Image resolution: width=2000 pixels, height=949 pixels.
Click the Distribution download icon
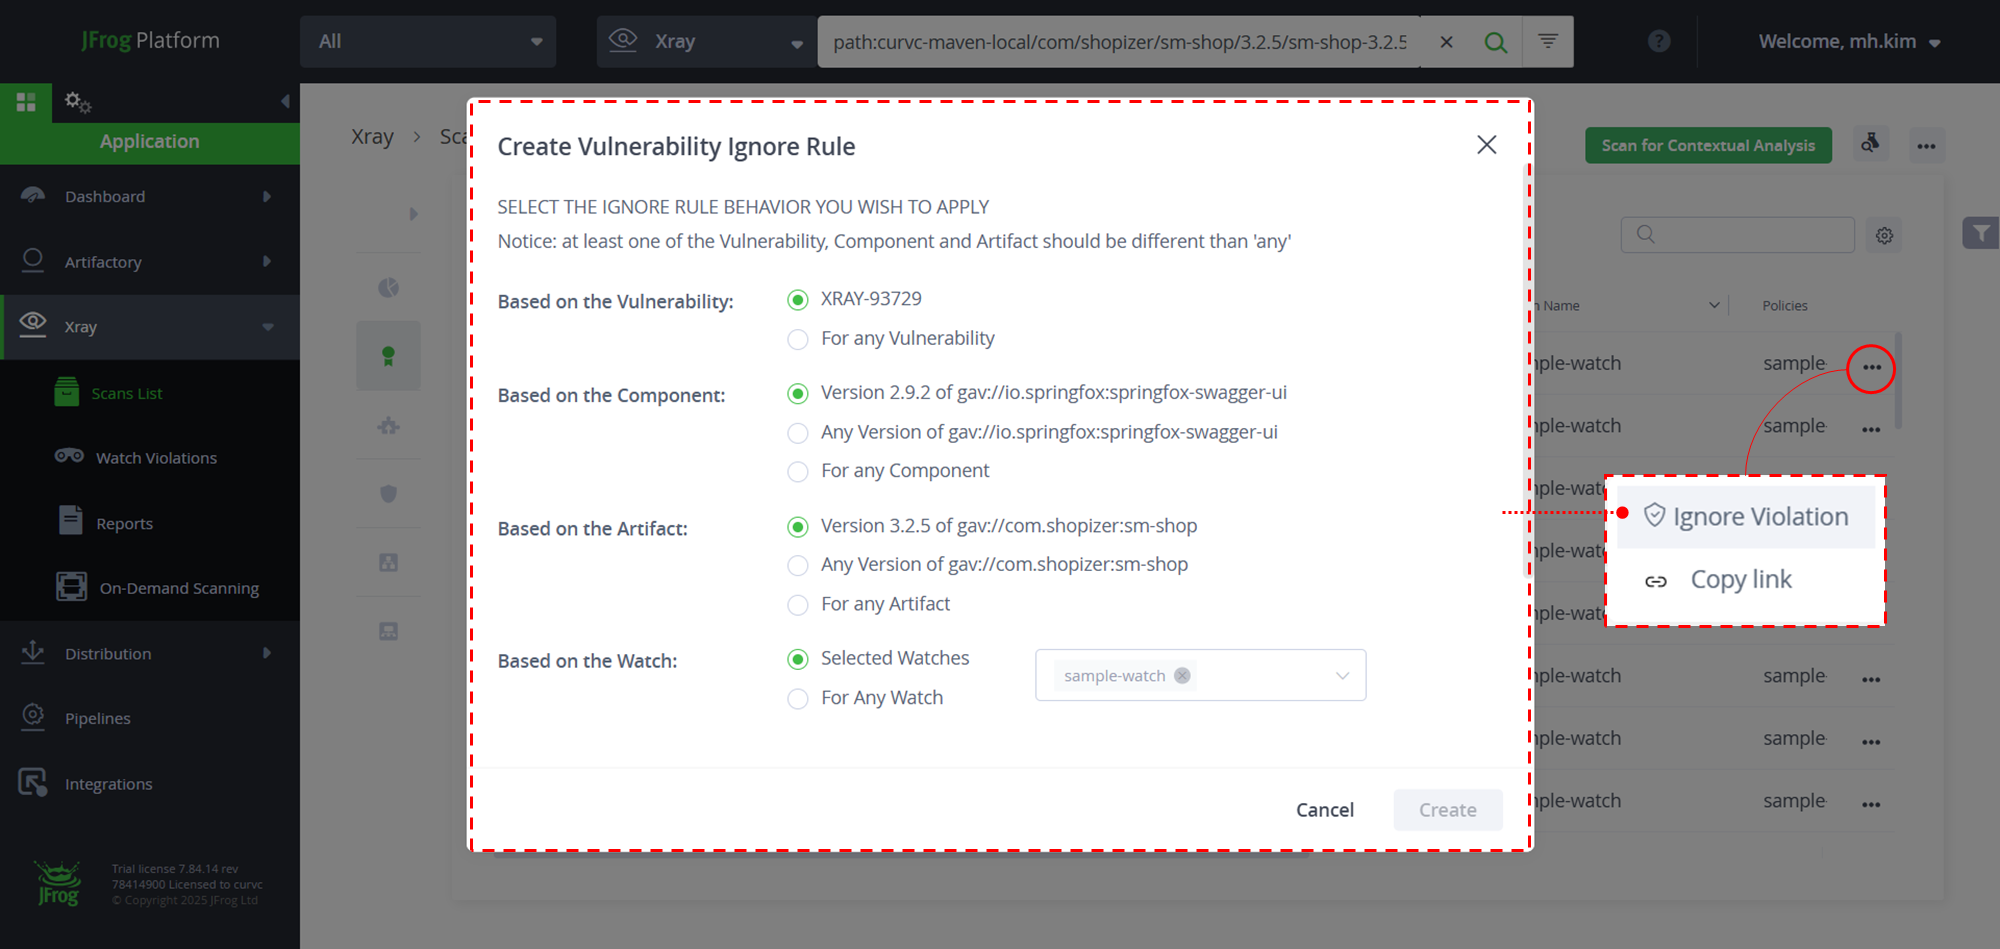pyautogui.click(x=33, y=652)
